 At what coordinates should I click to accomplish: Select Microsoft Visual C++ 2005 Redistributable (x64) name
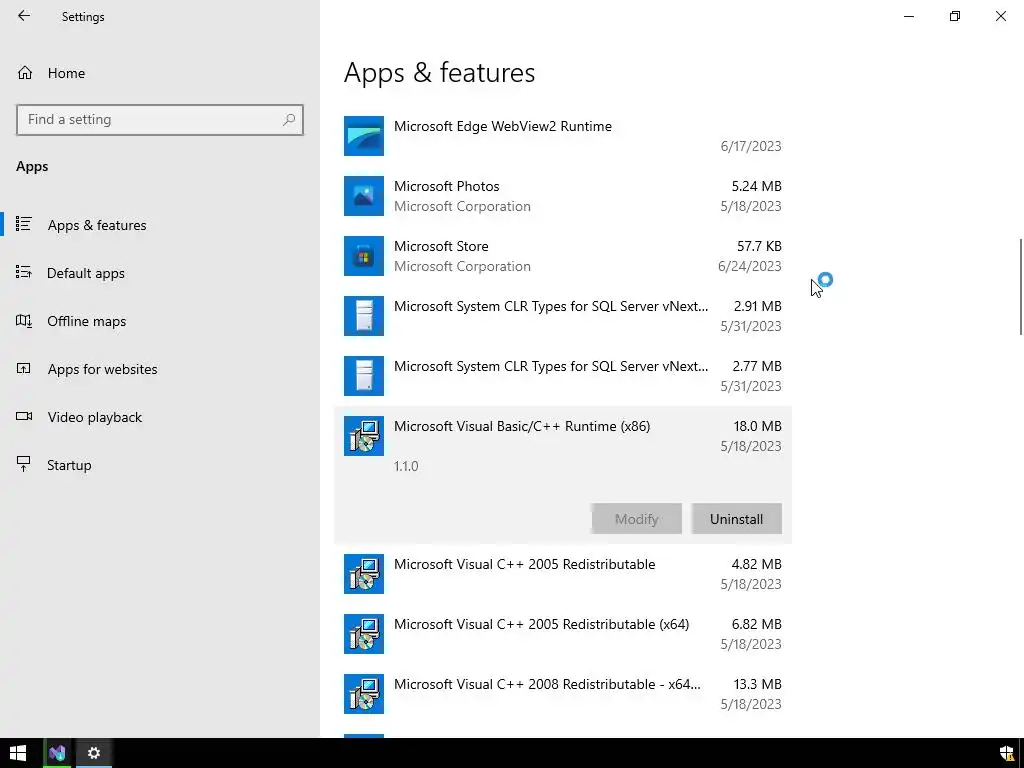541,625
